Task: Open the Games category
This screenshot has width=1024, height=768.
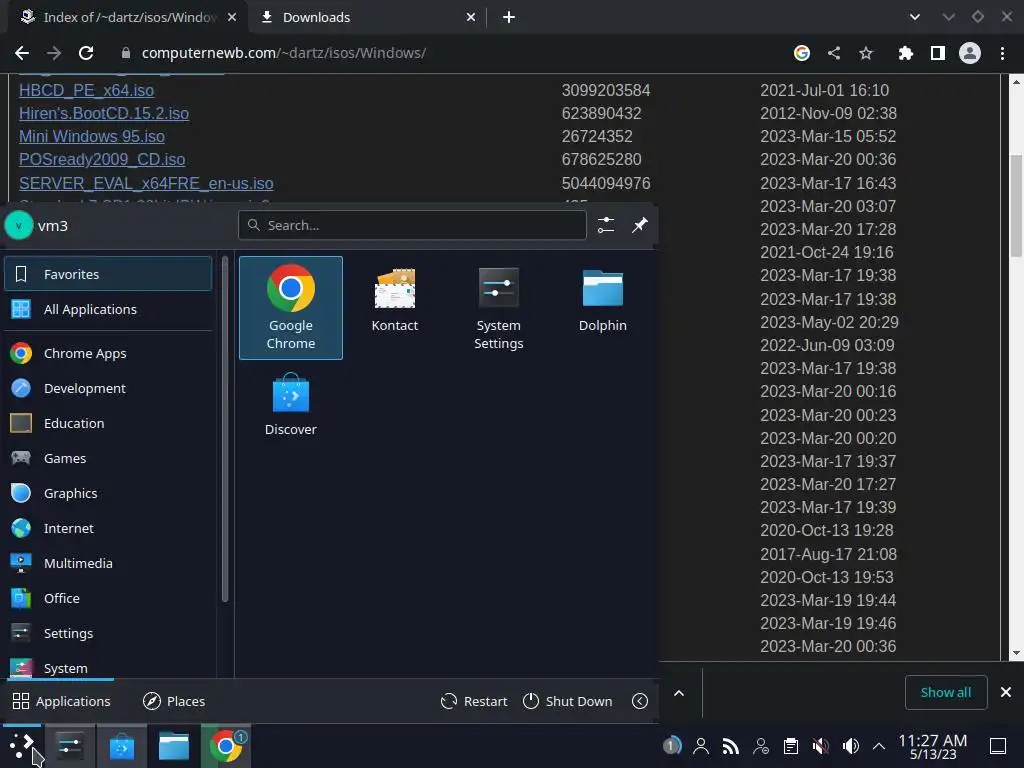Action: click(x=108, y=458)
